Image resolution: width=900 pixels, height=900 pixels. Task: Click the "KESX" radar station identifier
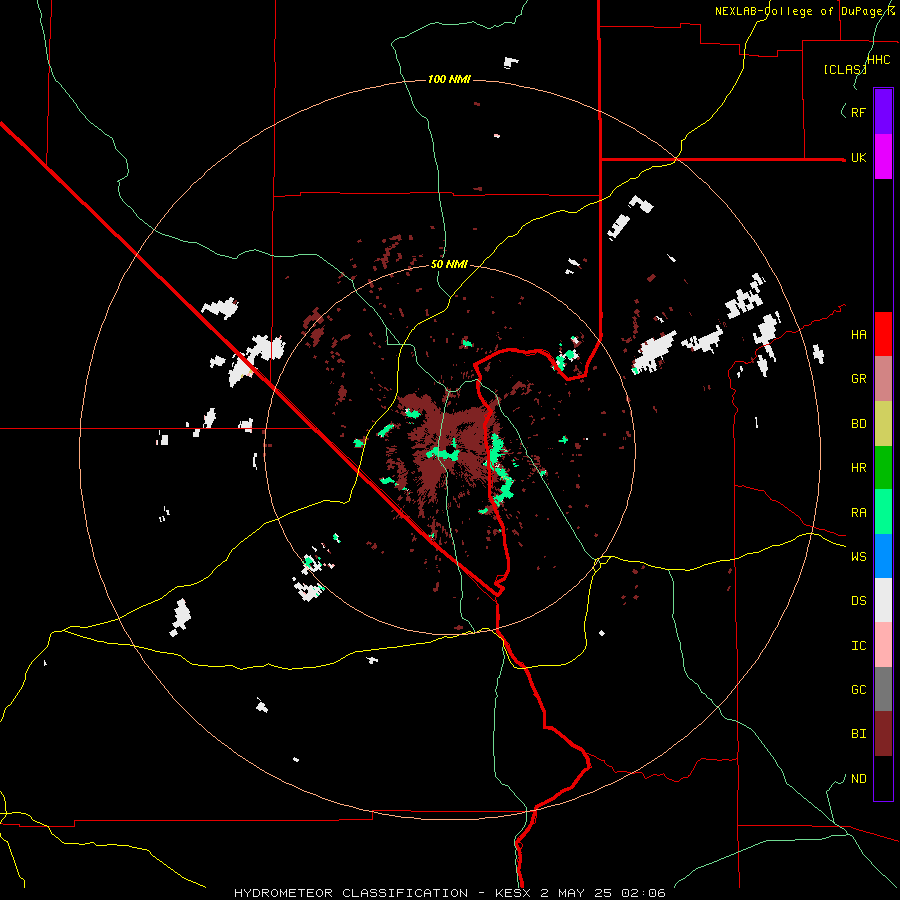513,893
